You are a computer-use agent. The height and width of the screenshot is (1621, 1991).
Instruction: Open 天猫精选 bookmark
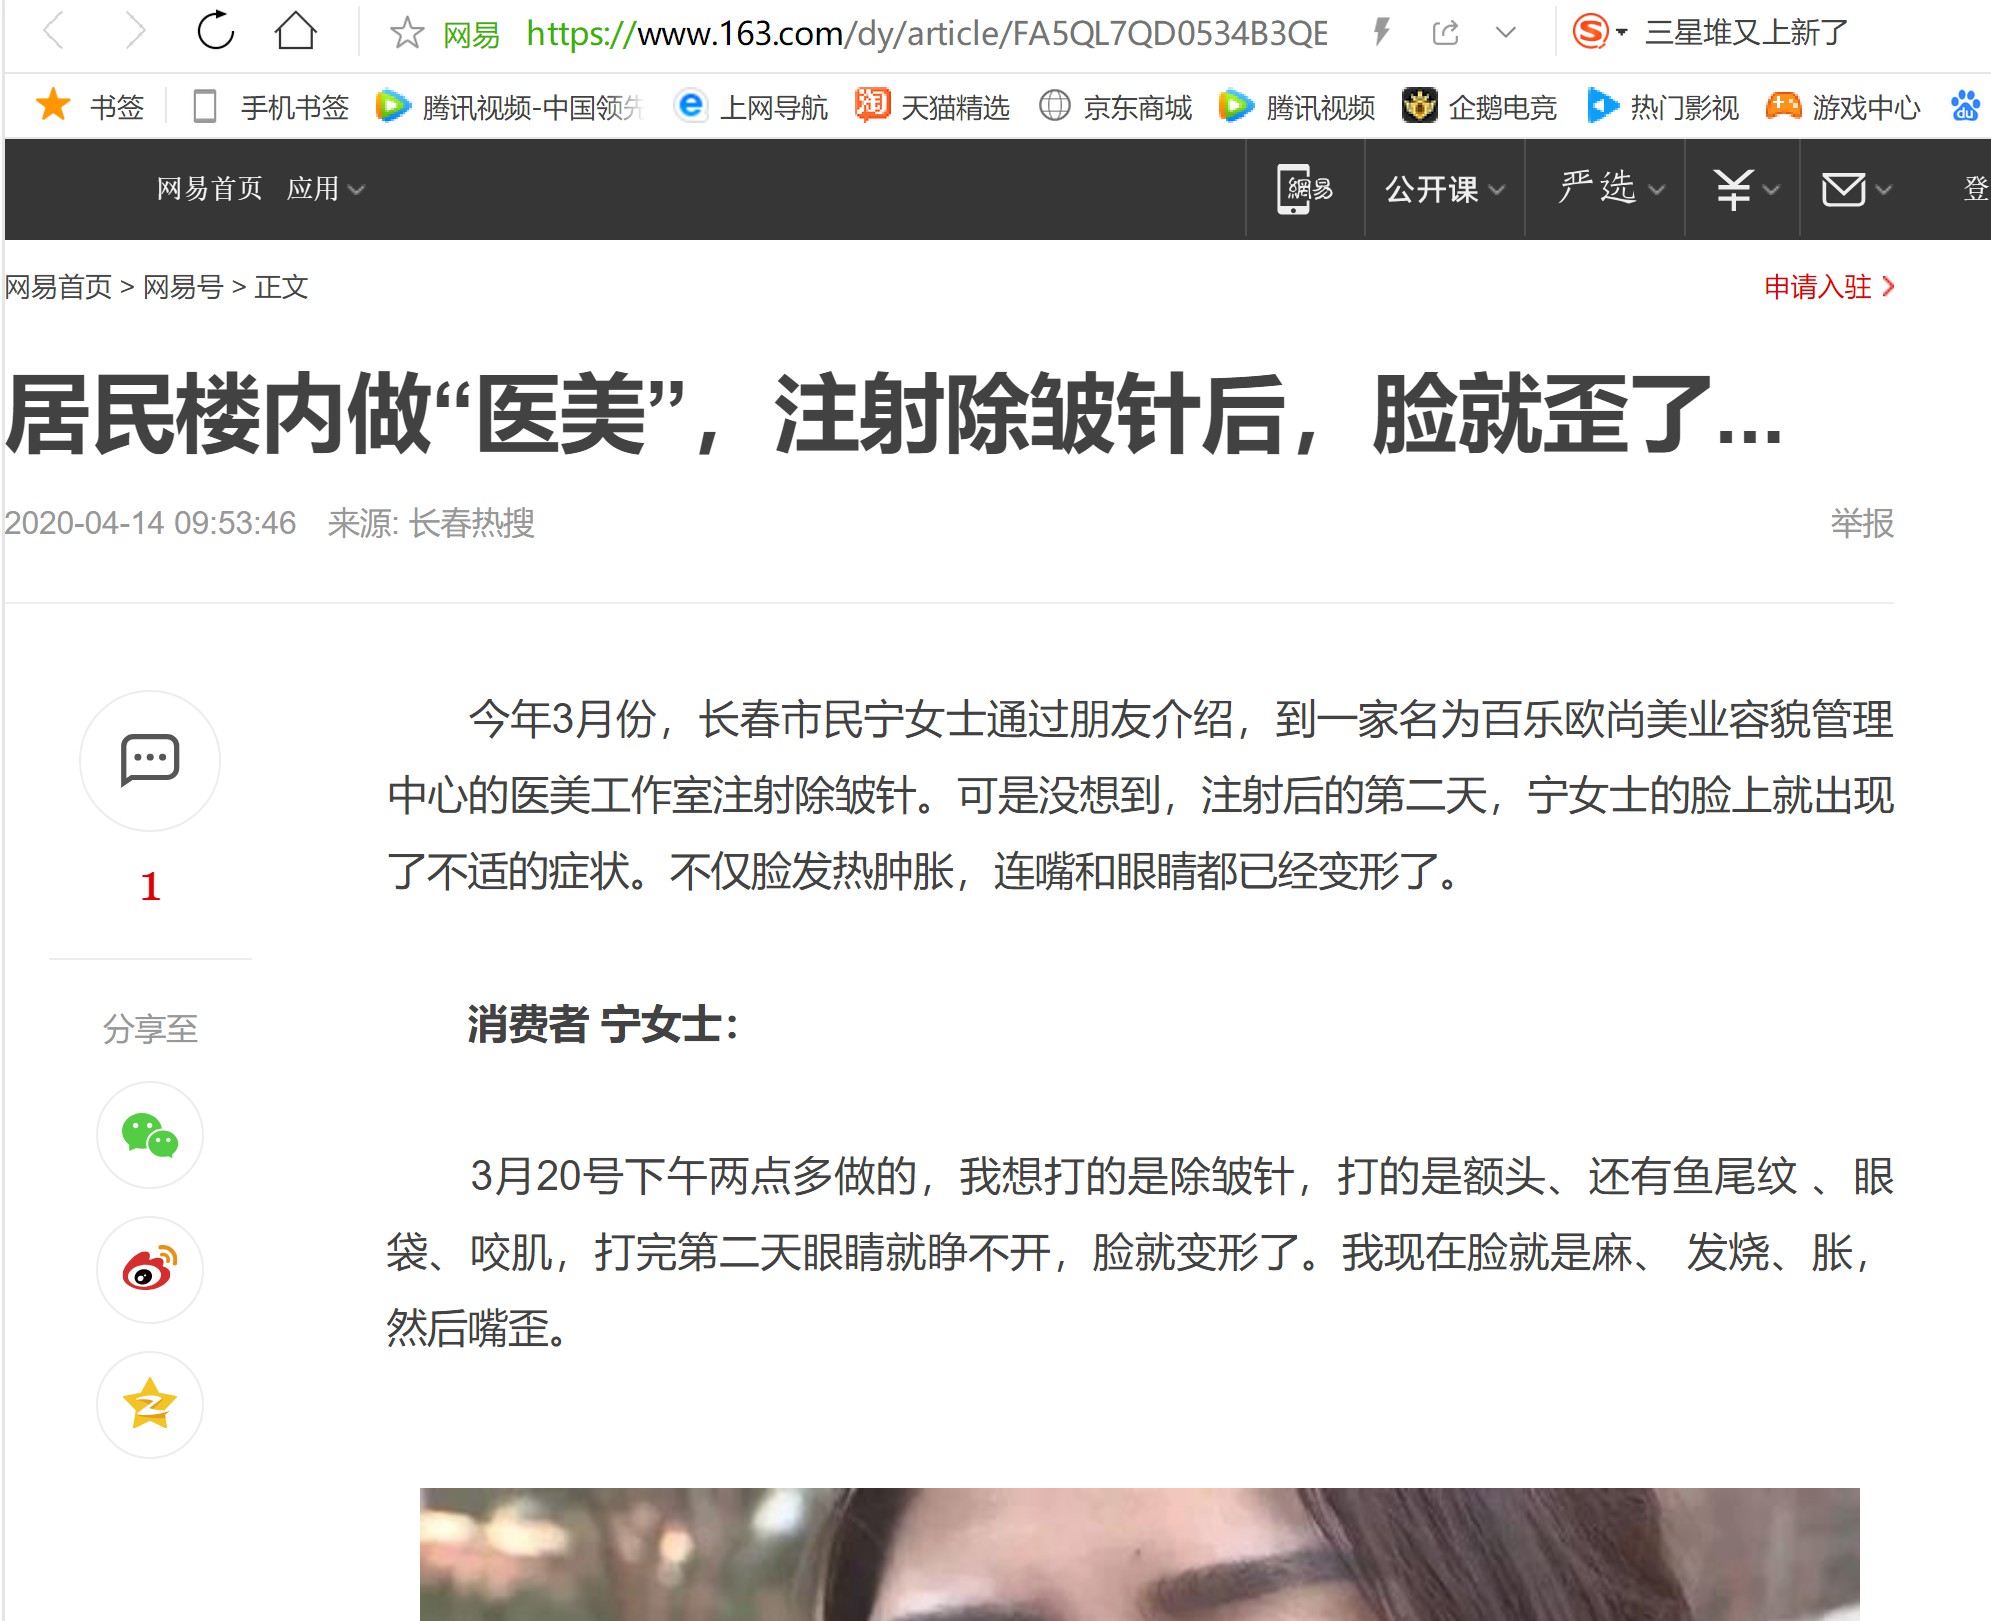click(933, 106)
